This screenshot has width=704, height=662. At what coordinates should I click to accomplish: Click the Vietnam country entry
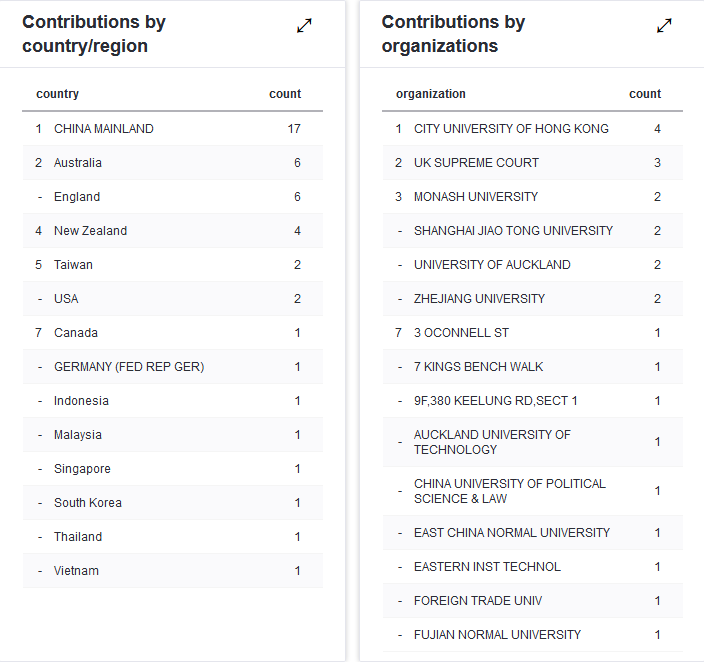tap(76, 571)
